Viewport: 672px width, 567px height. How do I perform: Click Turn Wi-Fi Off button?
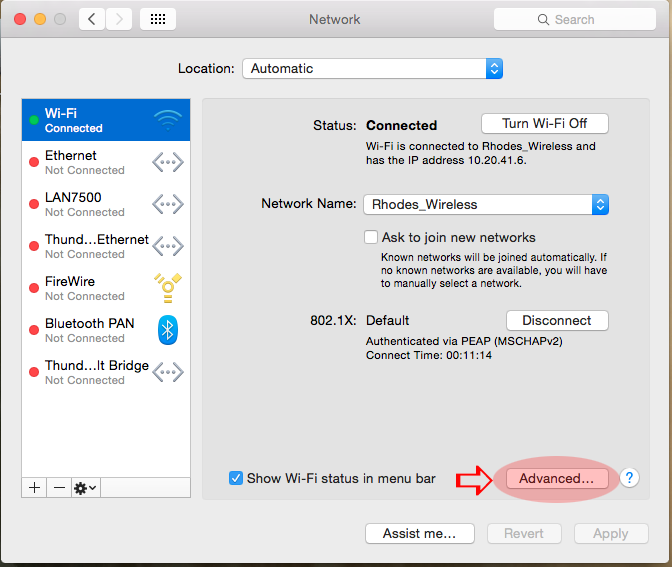pyautogui.click(x=545, y=123)
